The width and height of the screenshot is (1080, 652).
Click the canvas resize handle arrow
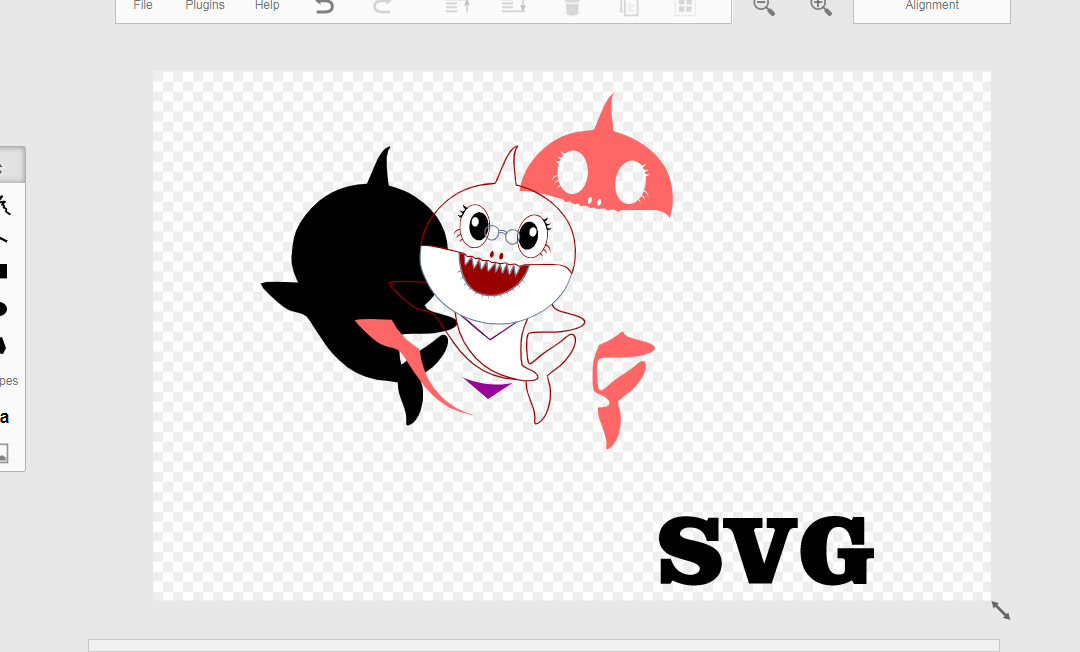(x=1001, y=610)
